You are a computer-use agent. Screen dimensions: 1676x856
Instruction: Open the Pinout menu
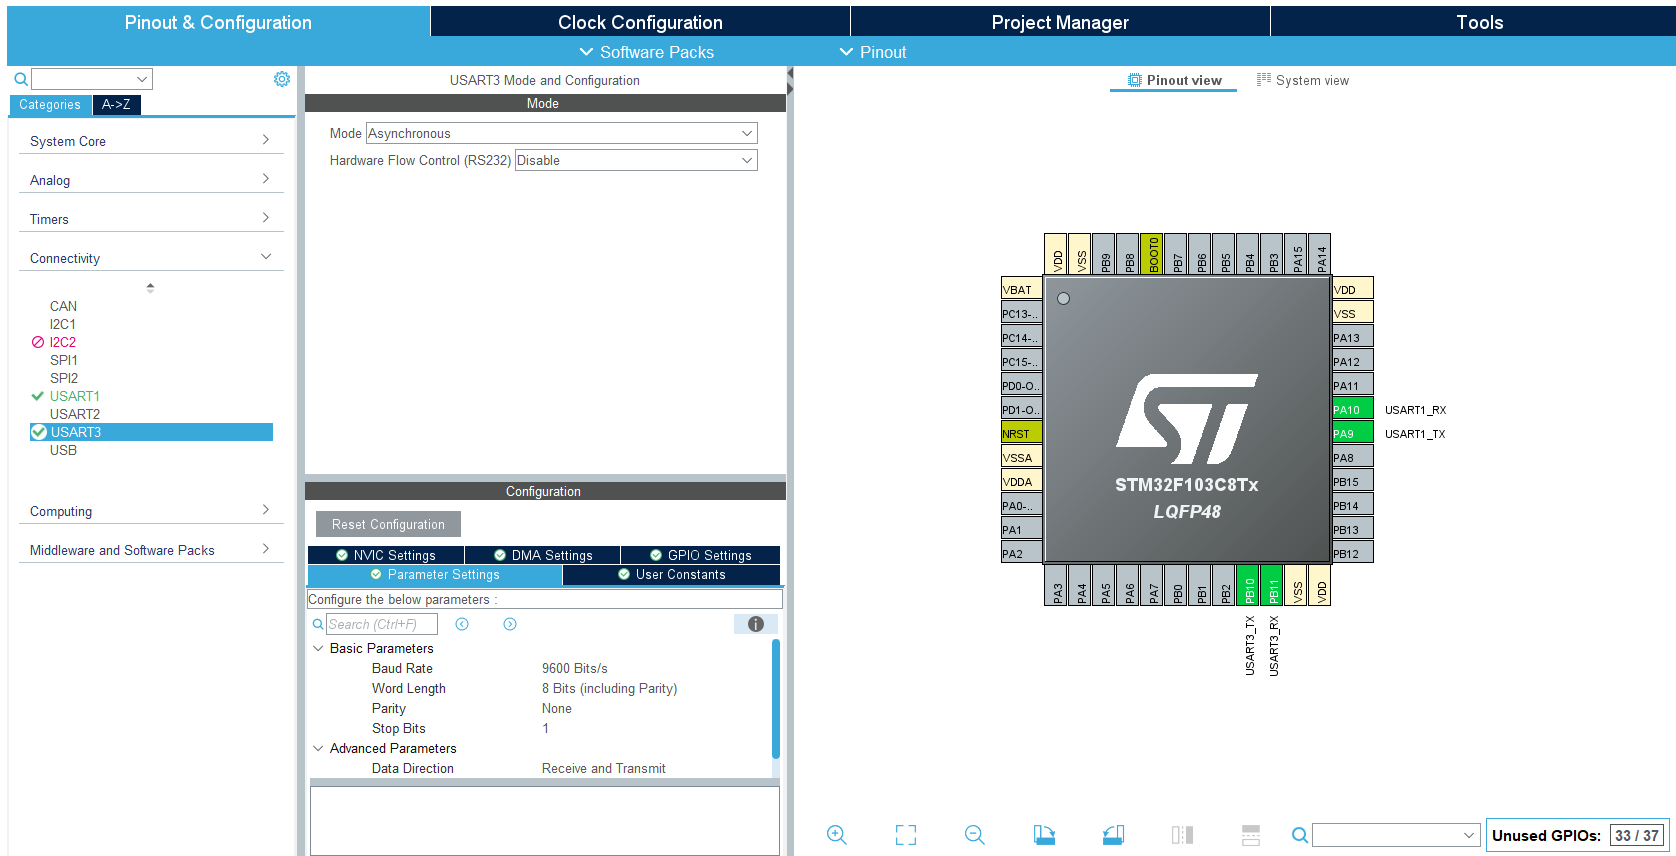(x=872, y=52)
